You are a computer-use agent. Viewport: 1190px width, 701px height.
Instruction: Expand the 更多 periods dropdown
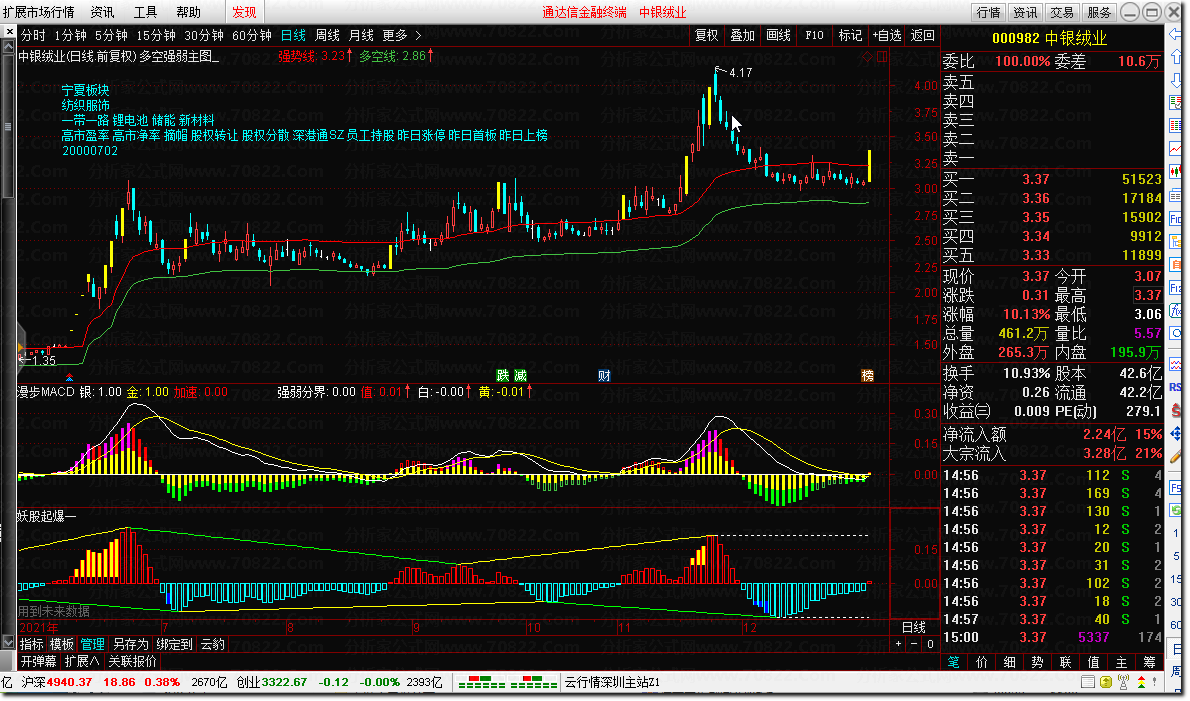click(401, 36)
